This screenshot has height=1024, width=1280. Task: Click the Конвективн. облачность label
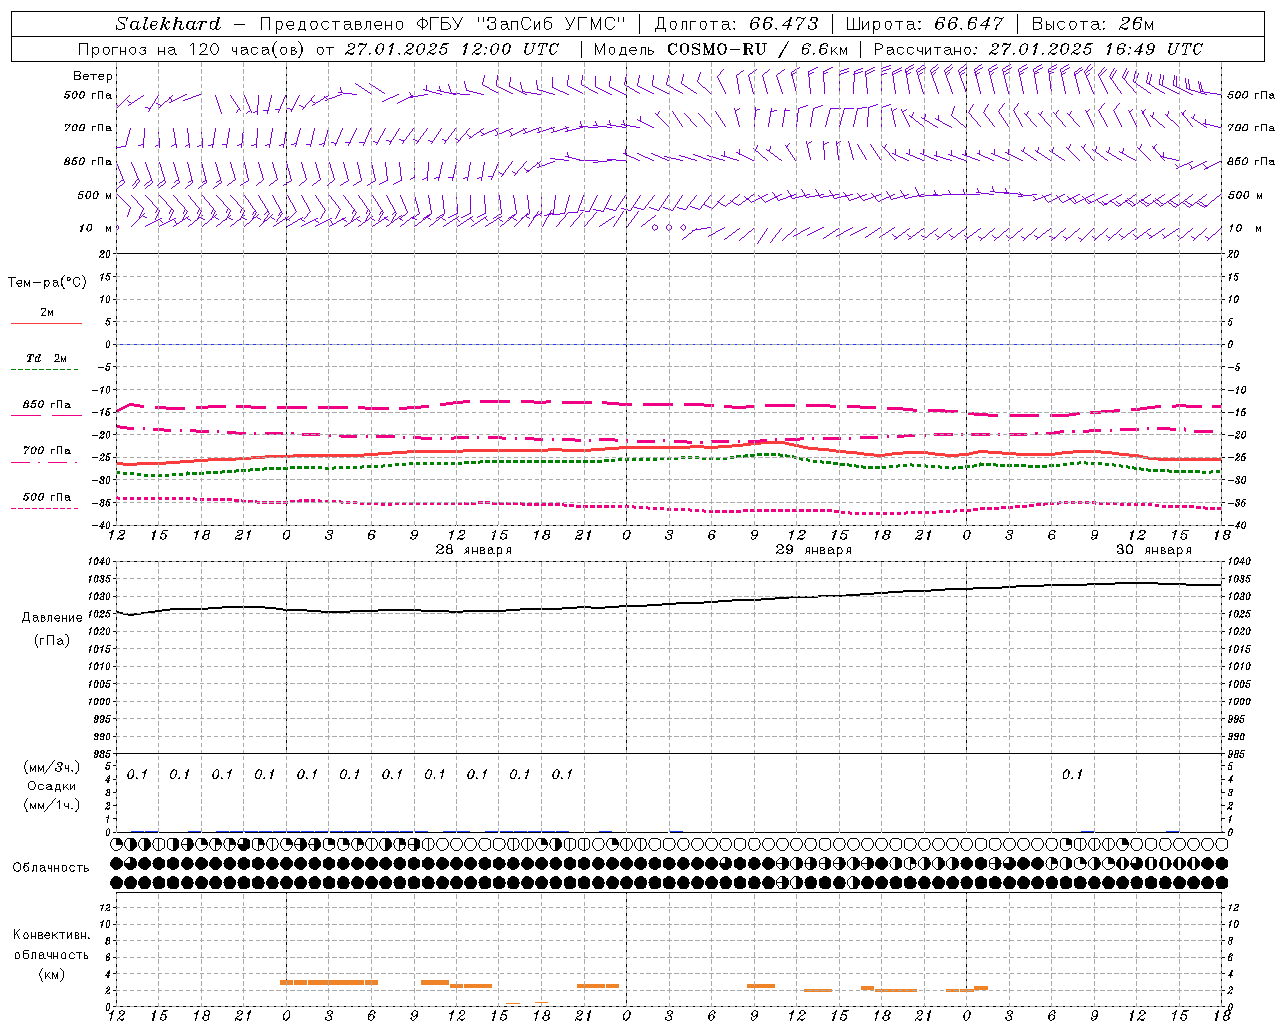pyautogui.click(x=51, y=945)
